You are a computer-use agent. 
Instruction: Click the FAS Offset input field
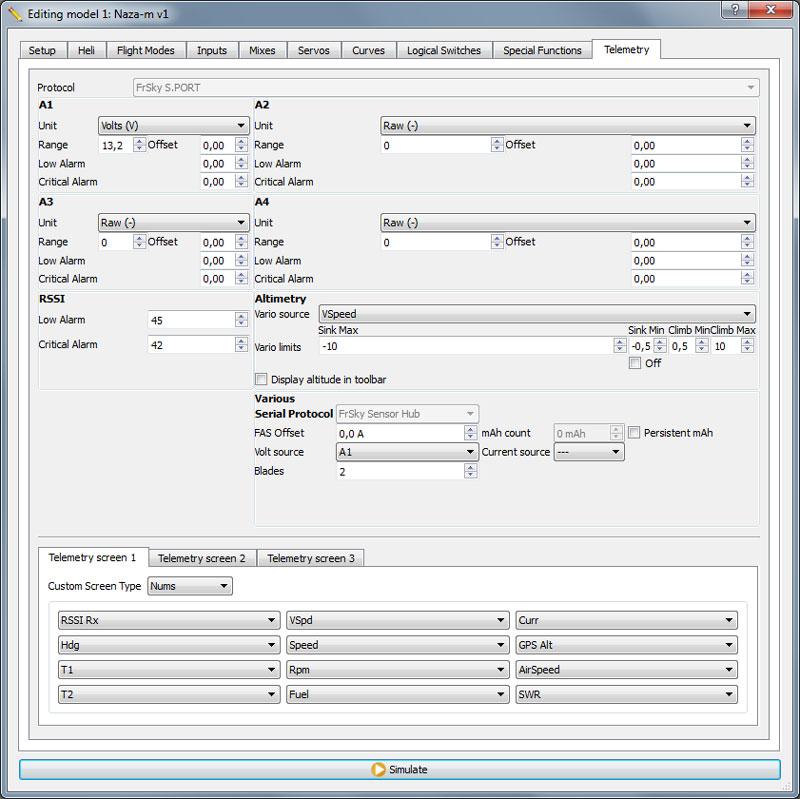(x=399, y=433)
